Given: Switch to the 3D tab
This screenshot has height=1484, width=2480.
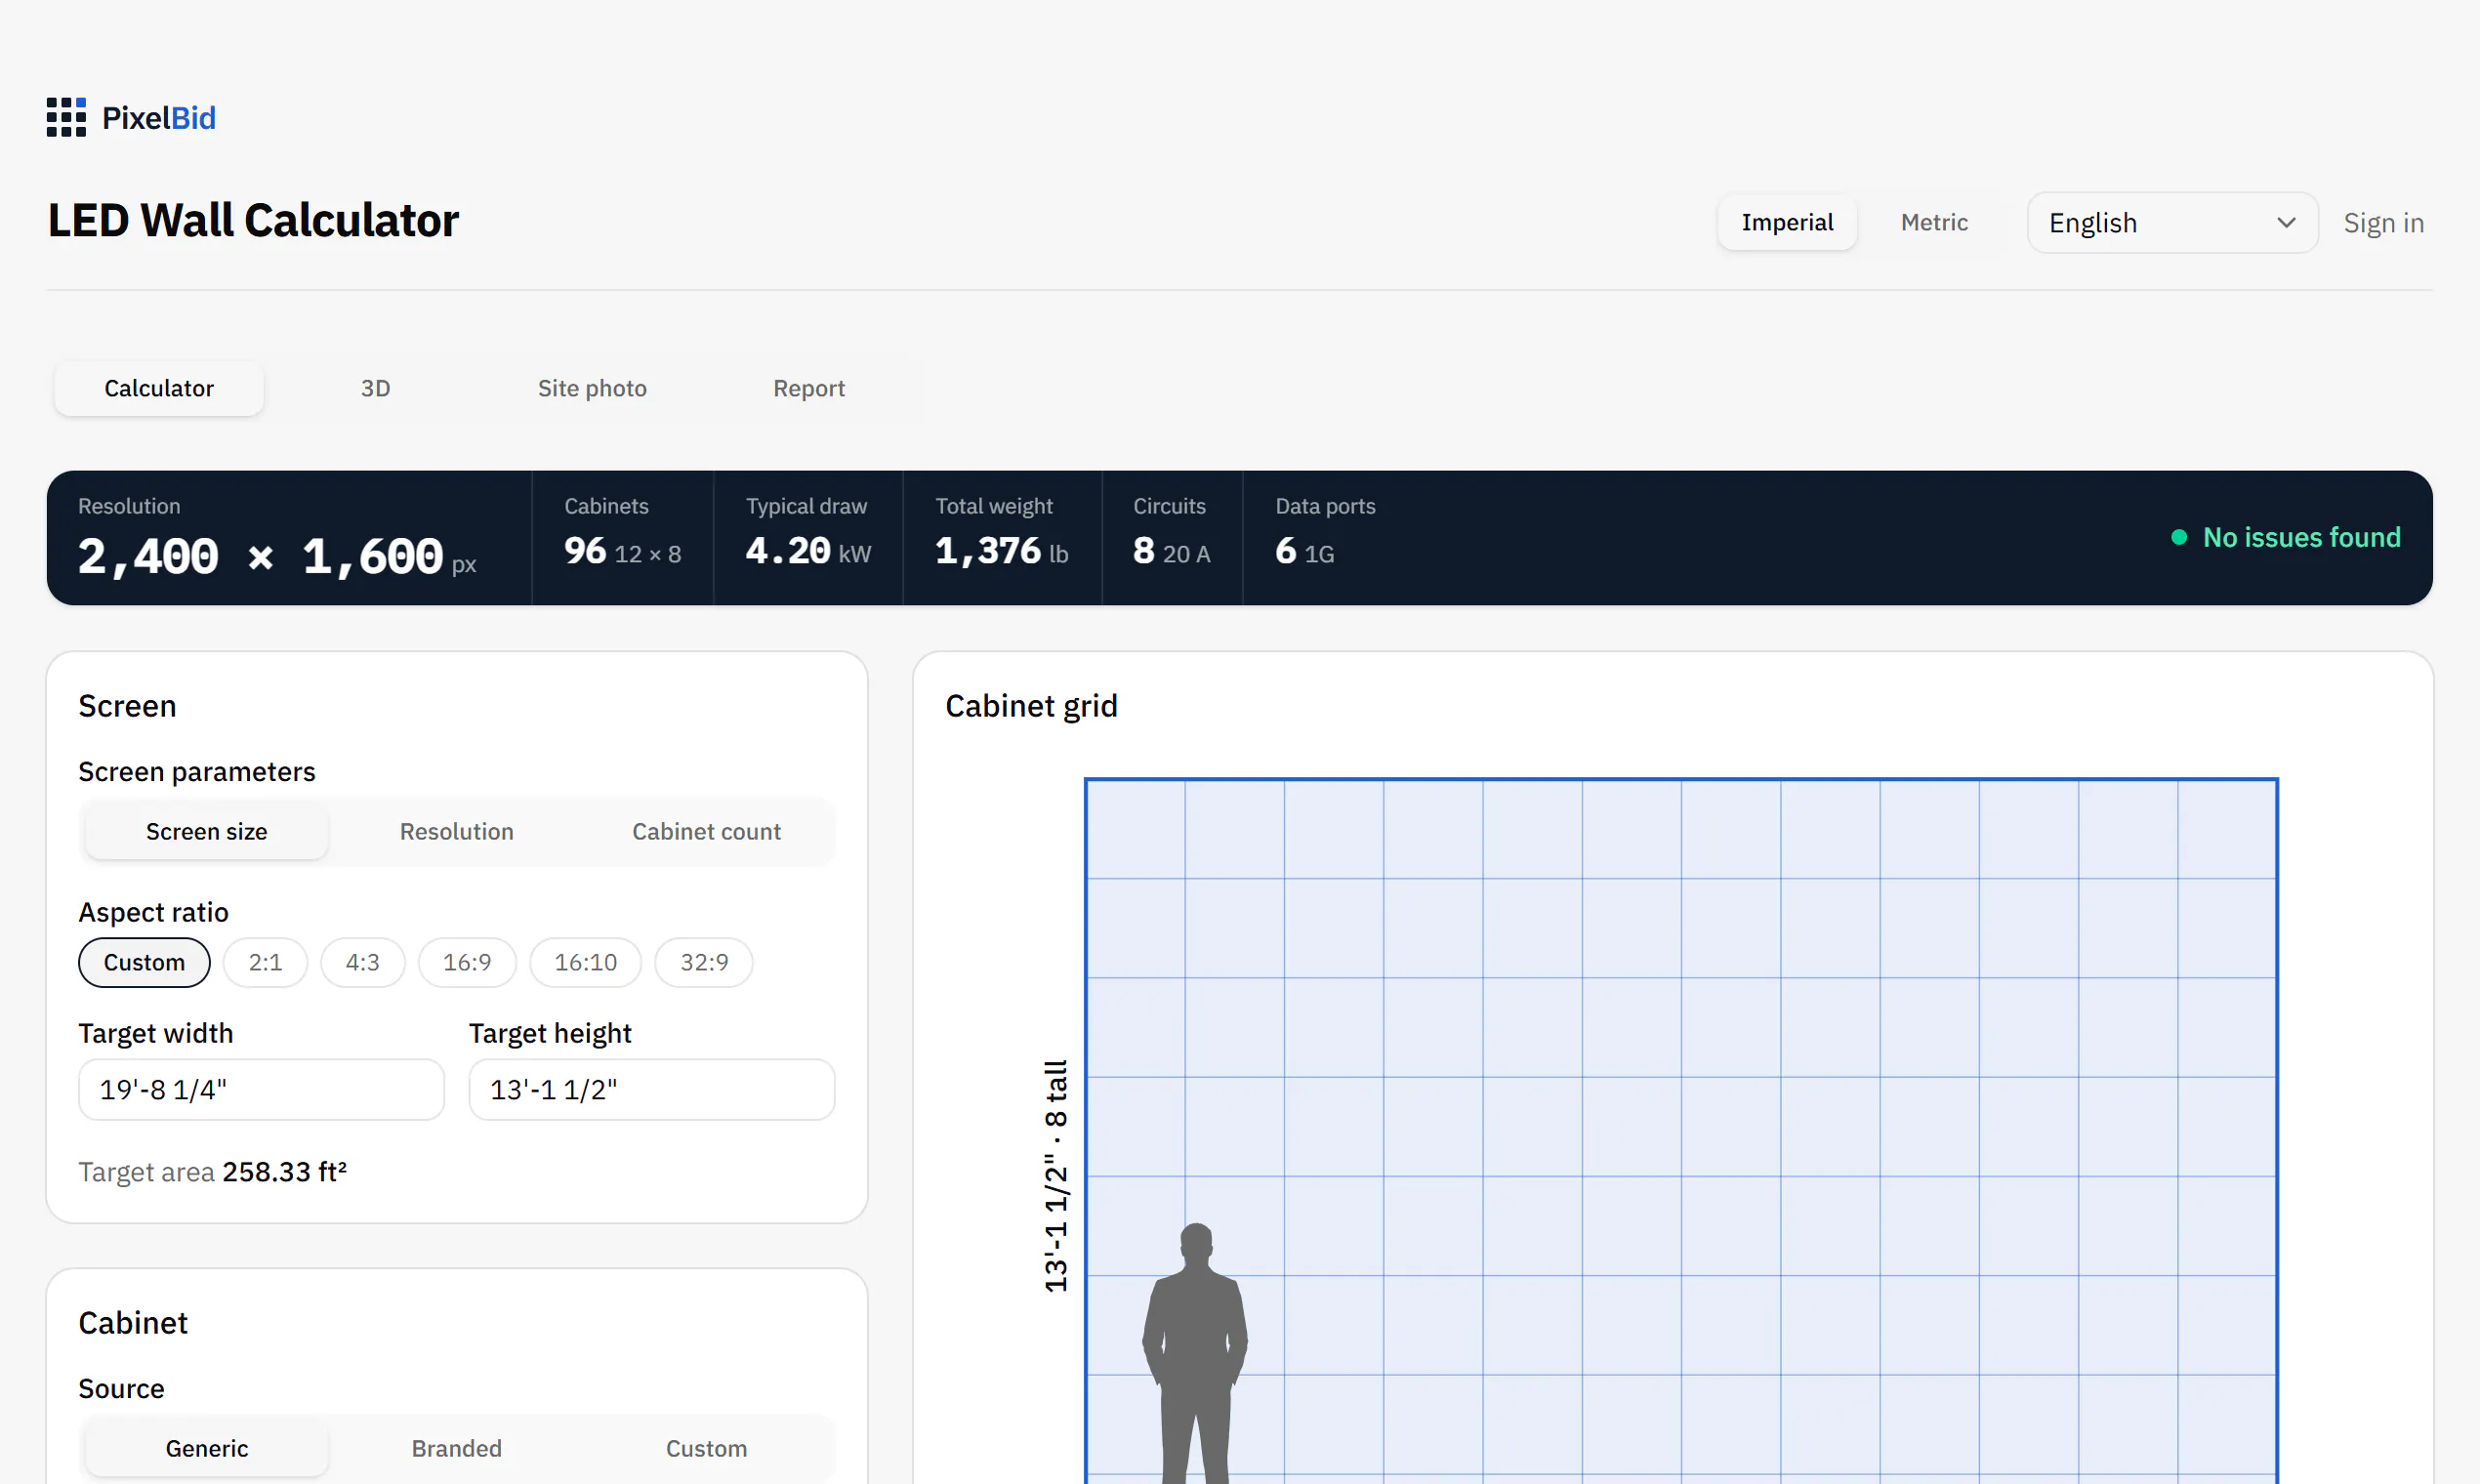Looking at the screenshot, I should point(376,388).
